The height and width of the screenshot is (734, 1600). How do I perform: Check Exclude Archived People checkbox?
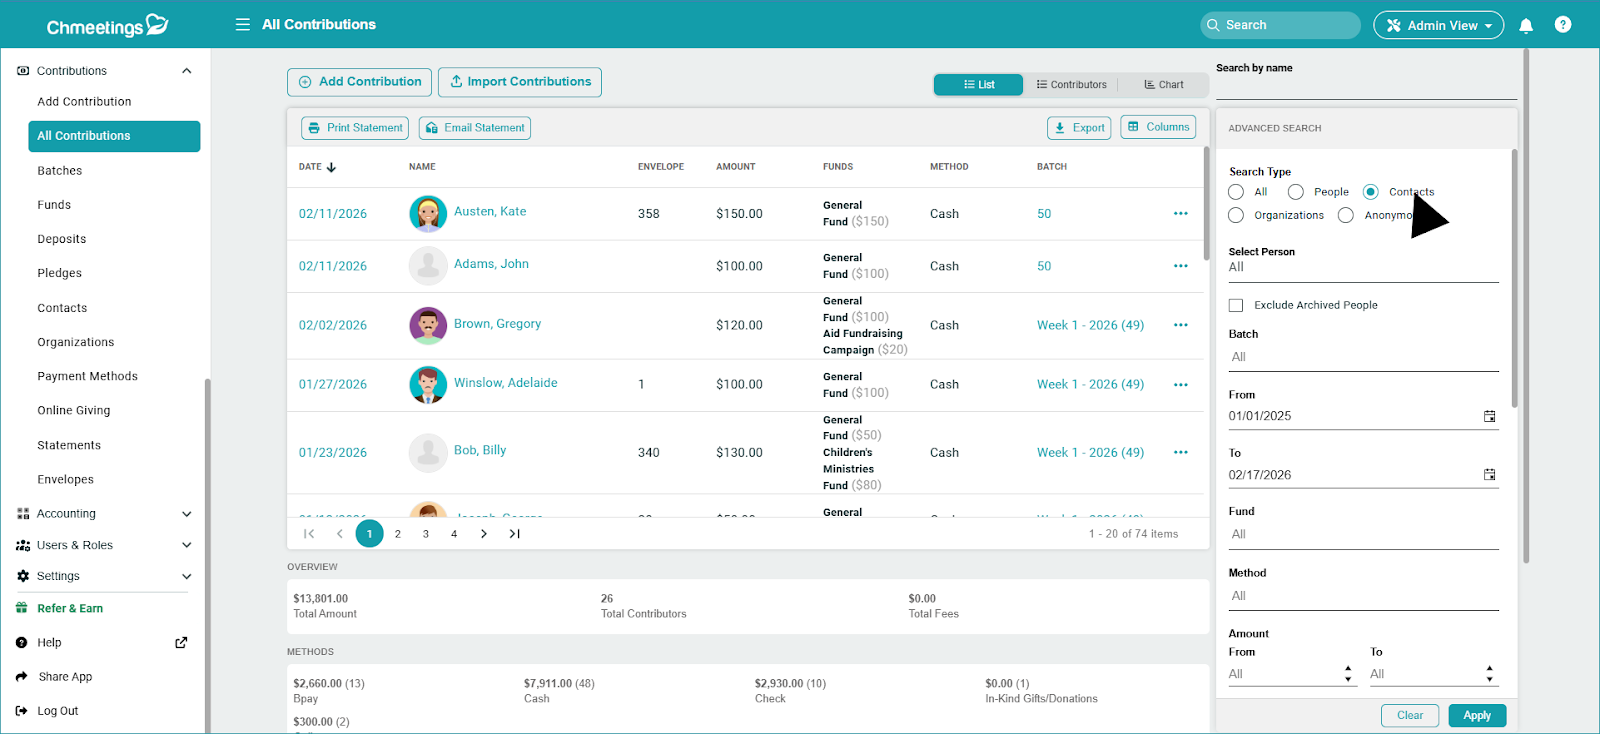(x=1236, y=305)
